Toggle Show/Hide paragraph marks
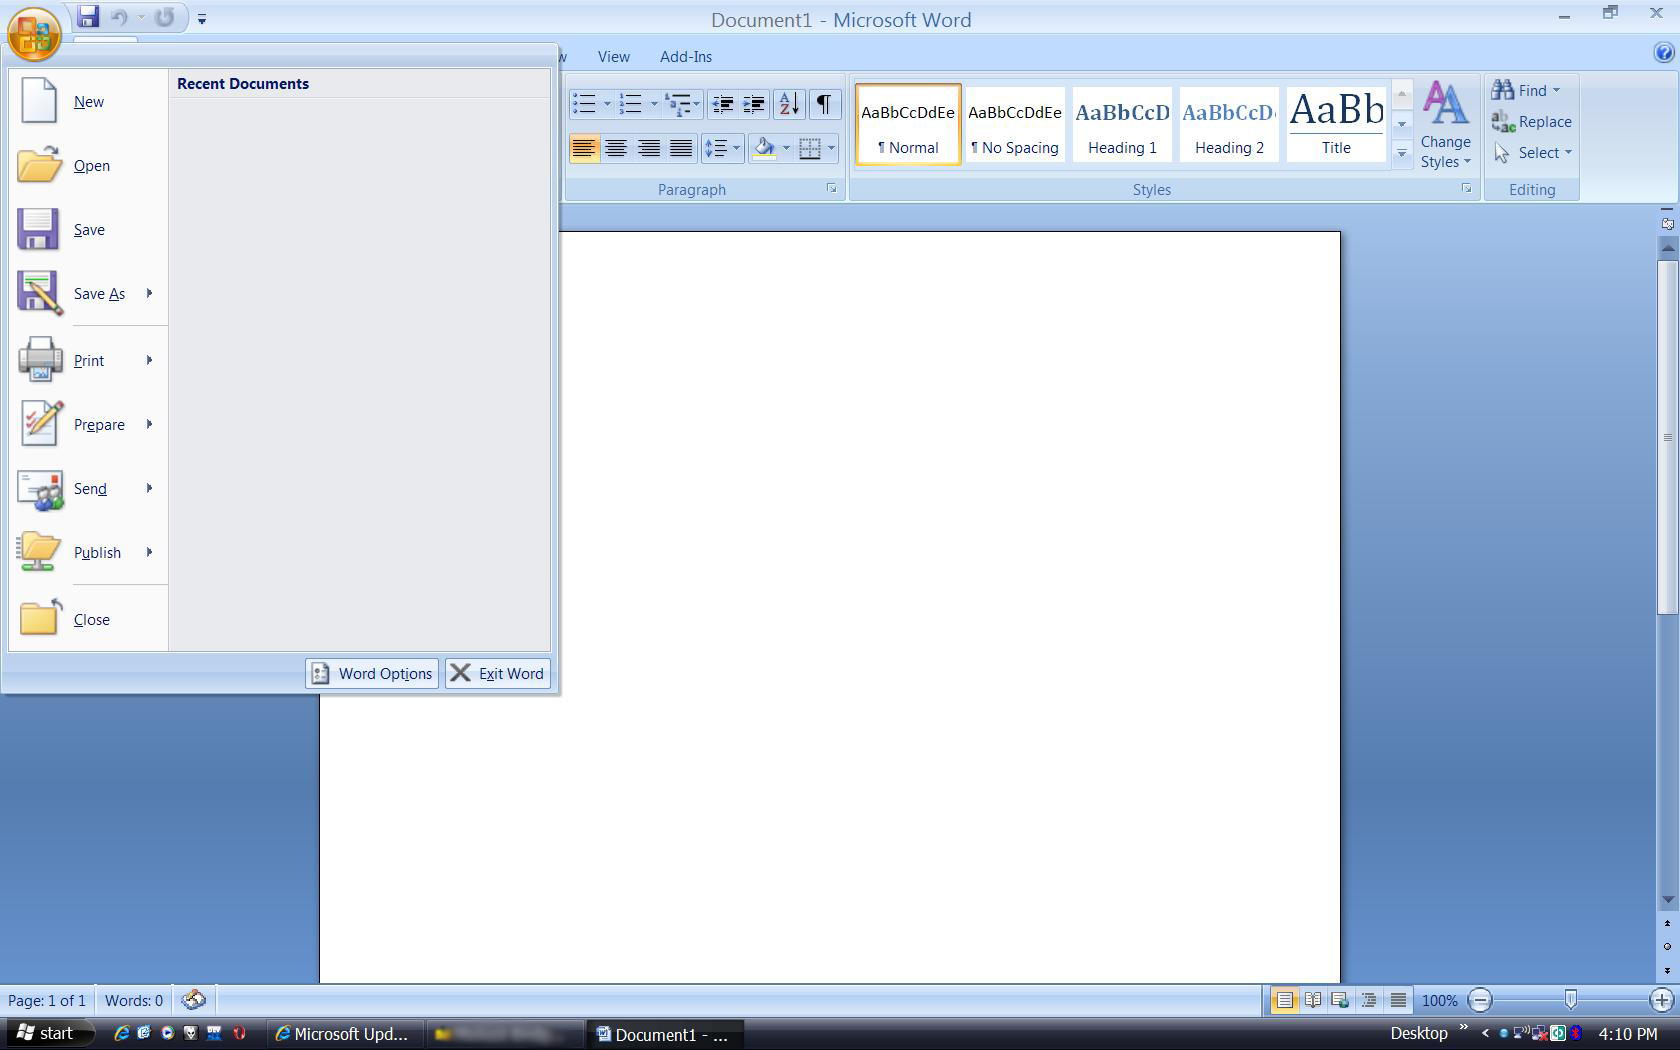This screenshot has width=1680, height=1050. point(823,104)
